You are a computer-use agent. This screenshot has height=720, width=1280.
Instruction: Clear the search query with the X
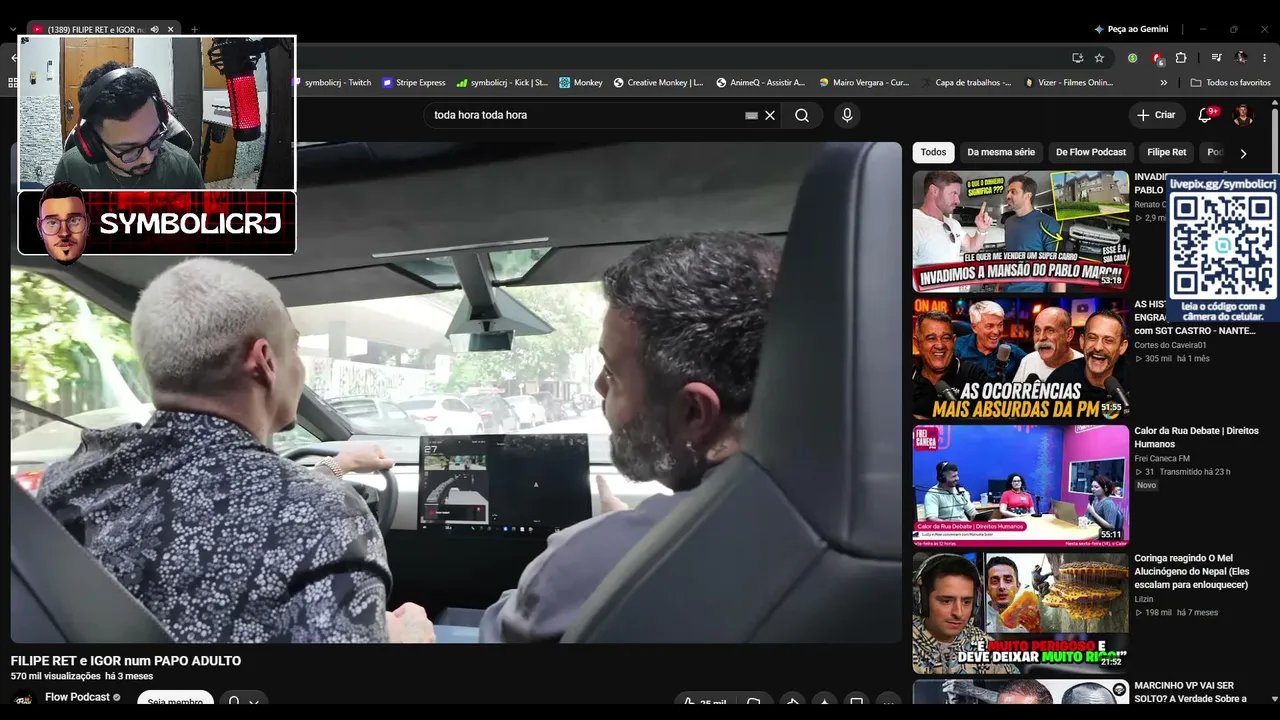[x=770, y=115]
